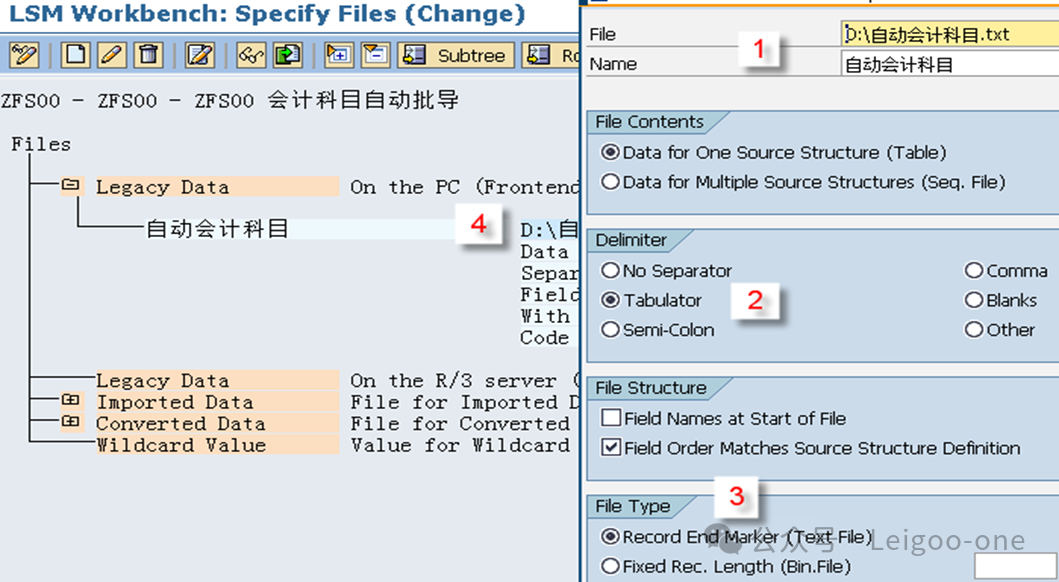
Task: Enable Field Names at Start of File
Action: [610, 419]
